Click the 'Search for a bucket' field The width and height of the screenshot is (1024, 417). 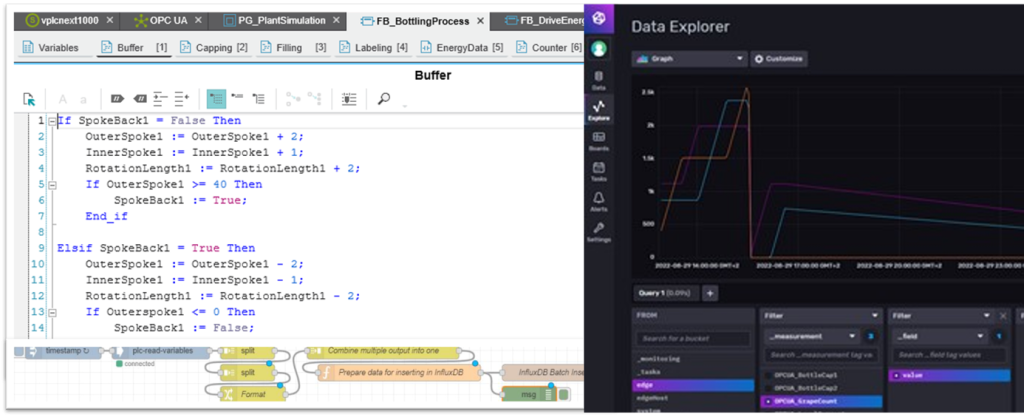(x=694, y=339)
